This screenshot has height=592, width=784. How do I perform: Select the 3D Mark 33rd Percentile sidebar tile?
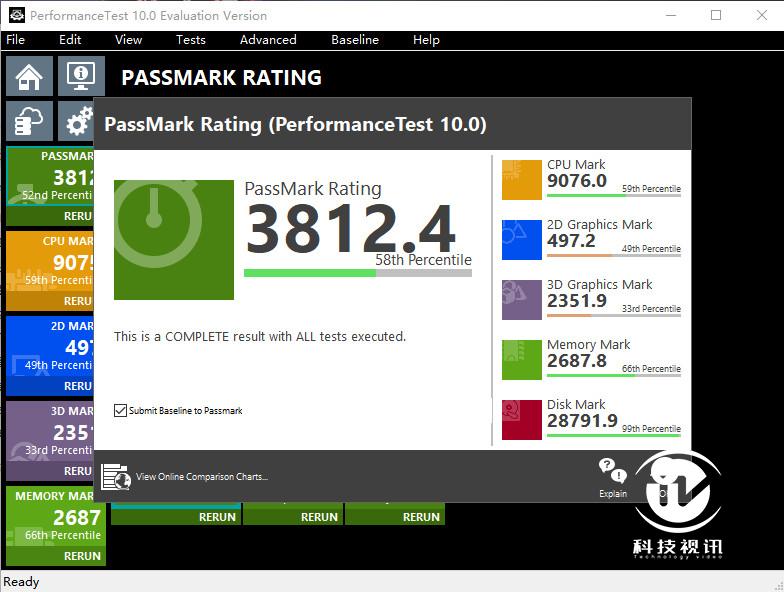coord(50,431)
